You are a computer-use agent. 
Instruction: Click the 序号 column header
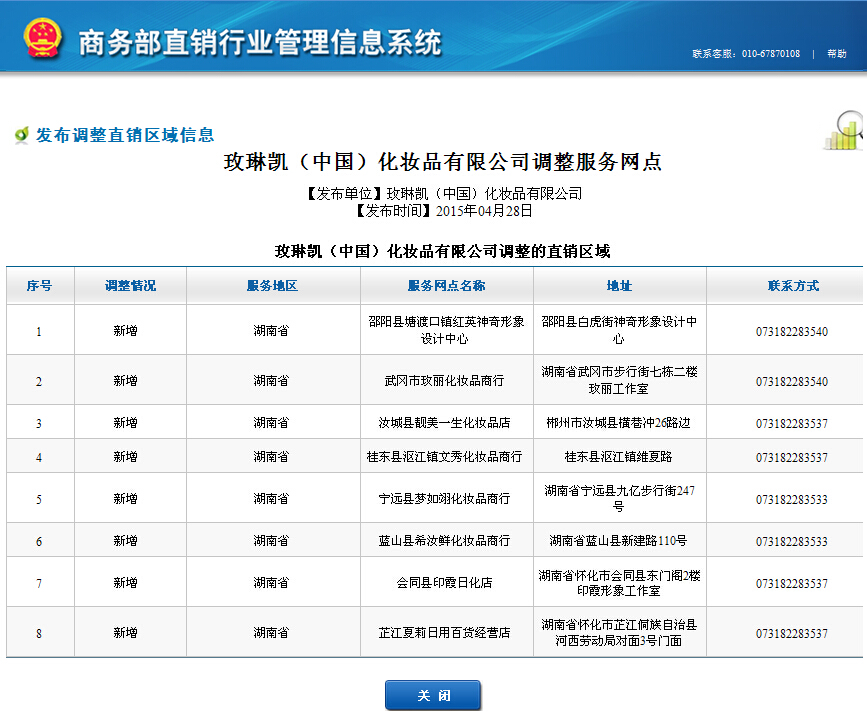(x=39, y=286)
